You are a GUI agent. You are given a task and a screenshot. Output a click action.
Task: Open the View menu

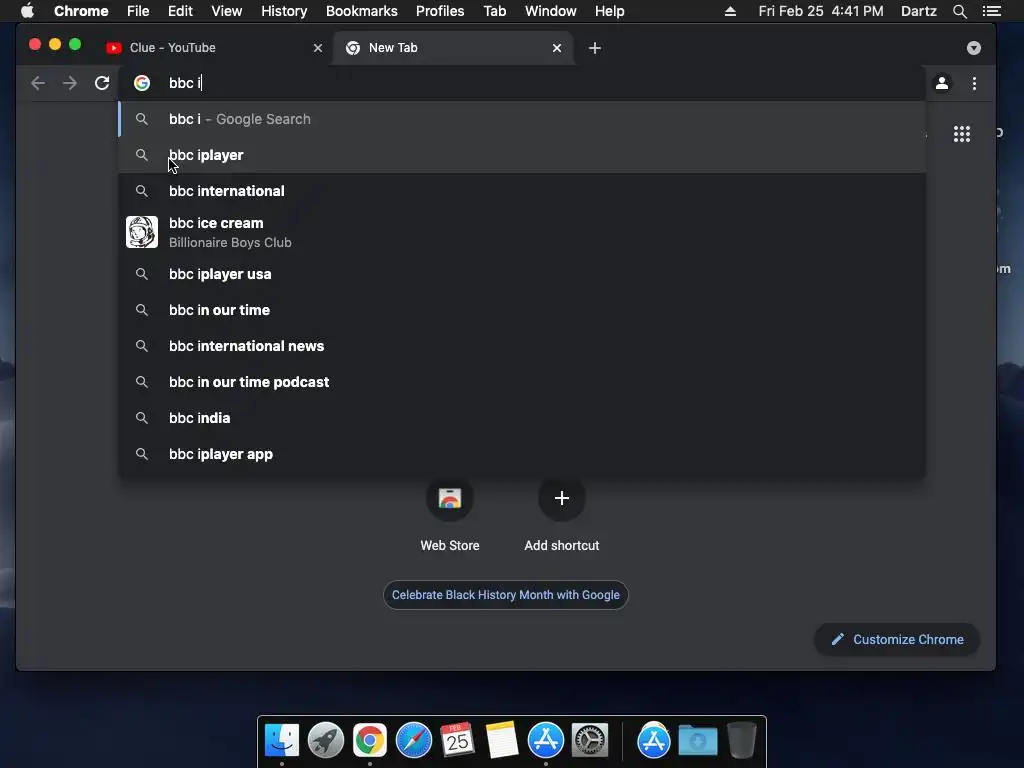[x=227, y=11]
